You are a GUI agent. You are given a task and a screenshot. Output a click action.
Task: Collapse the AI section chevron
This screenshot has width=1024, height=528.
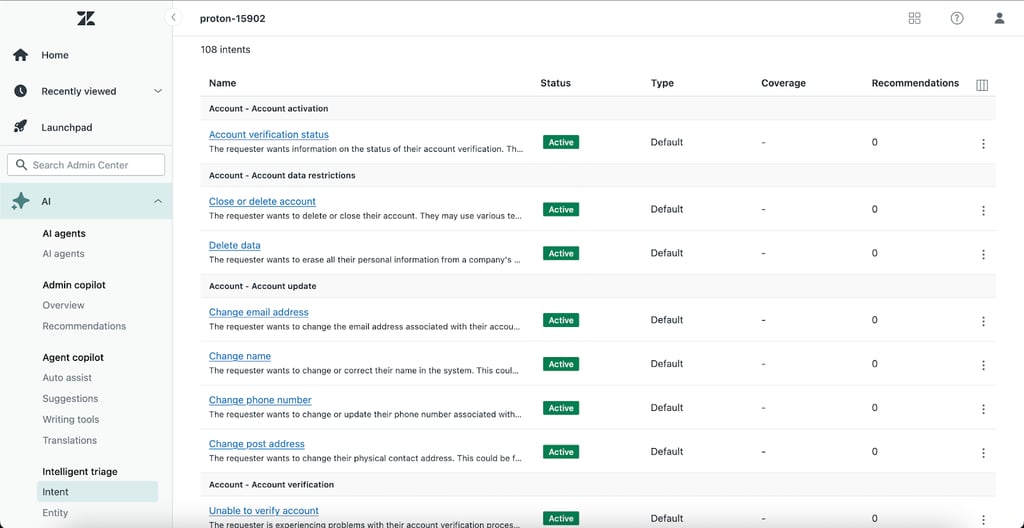157,201
